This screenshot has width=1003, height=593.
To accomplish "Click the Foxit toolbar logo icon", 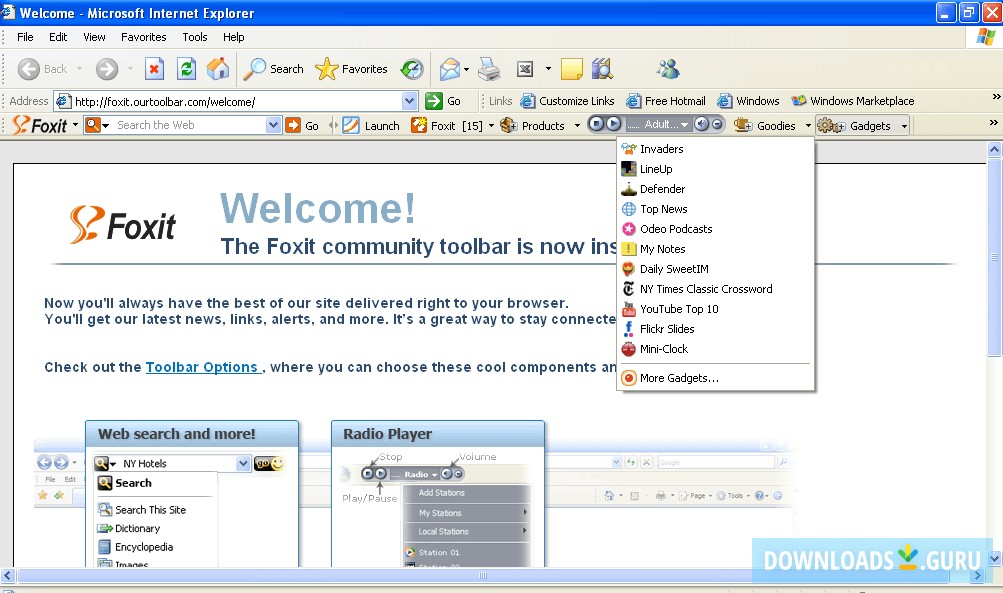I will pyautogui.click(x=20, y=124).
